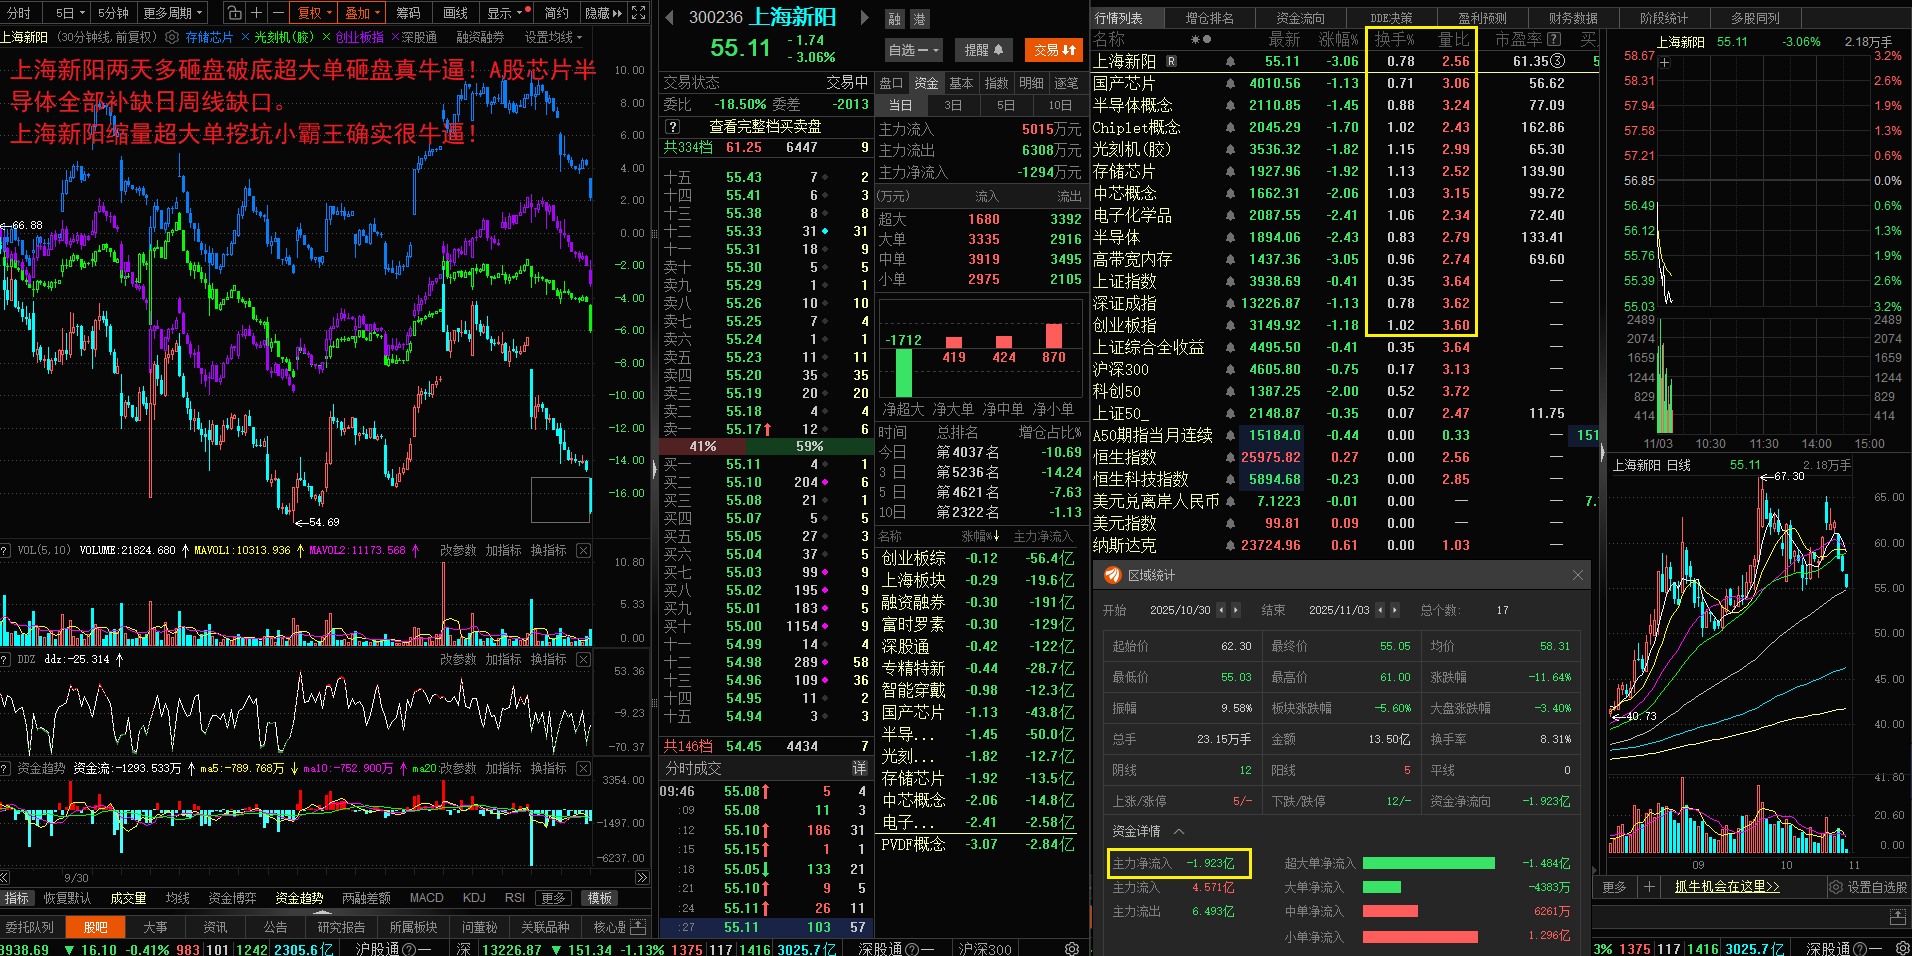Viewport: 1912px width, 956px height.
Task: Go to previous stock arrow before 300236
Action: [669, 17]
